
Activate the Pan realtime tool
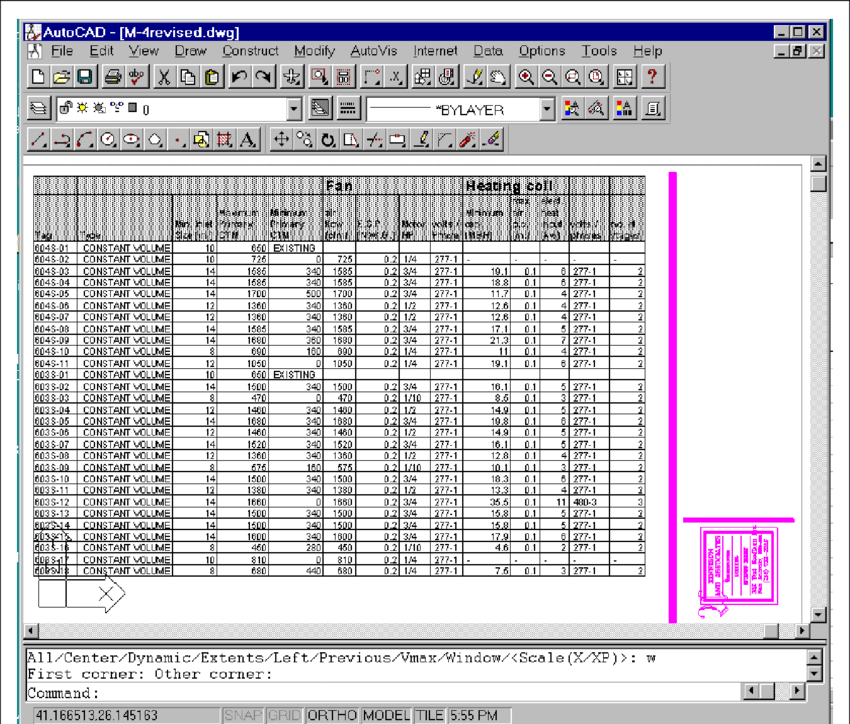[x=497, y=77]
